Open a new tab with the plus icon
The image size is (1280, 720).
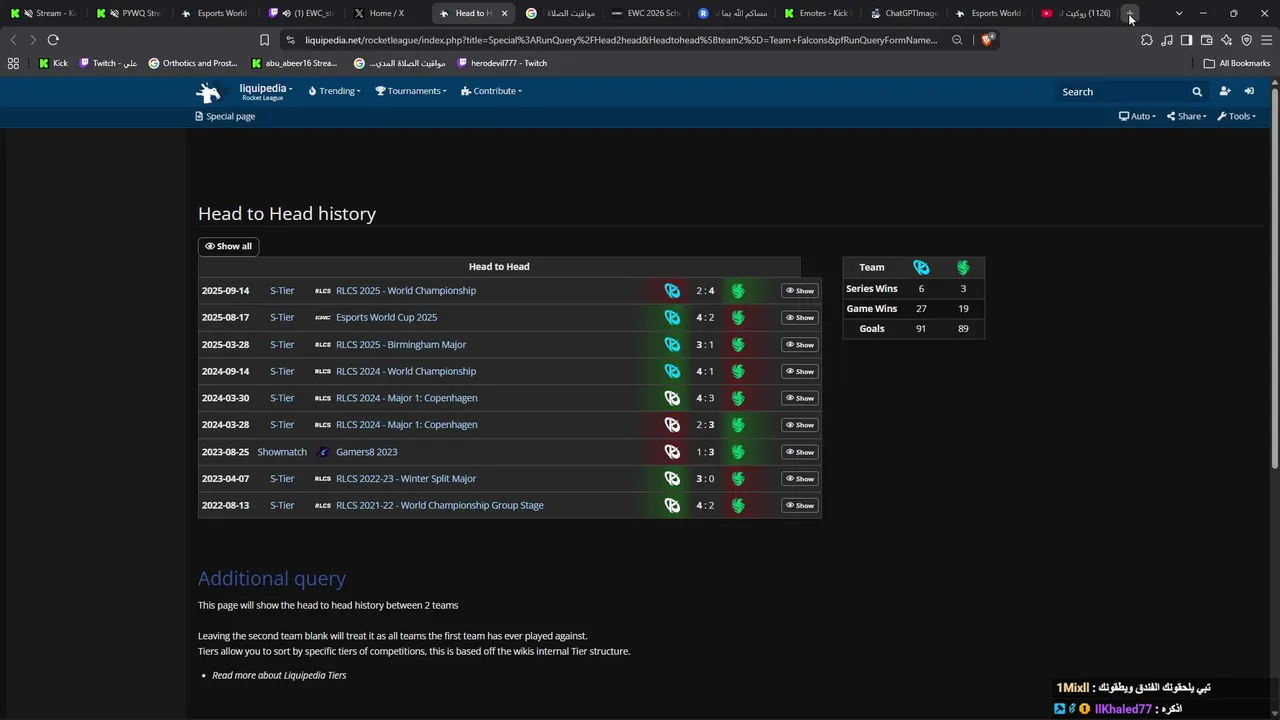coord(1130,13)
